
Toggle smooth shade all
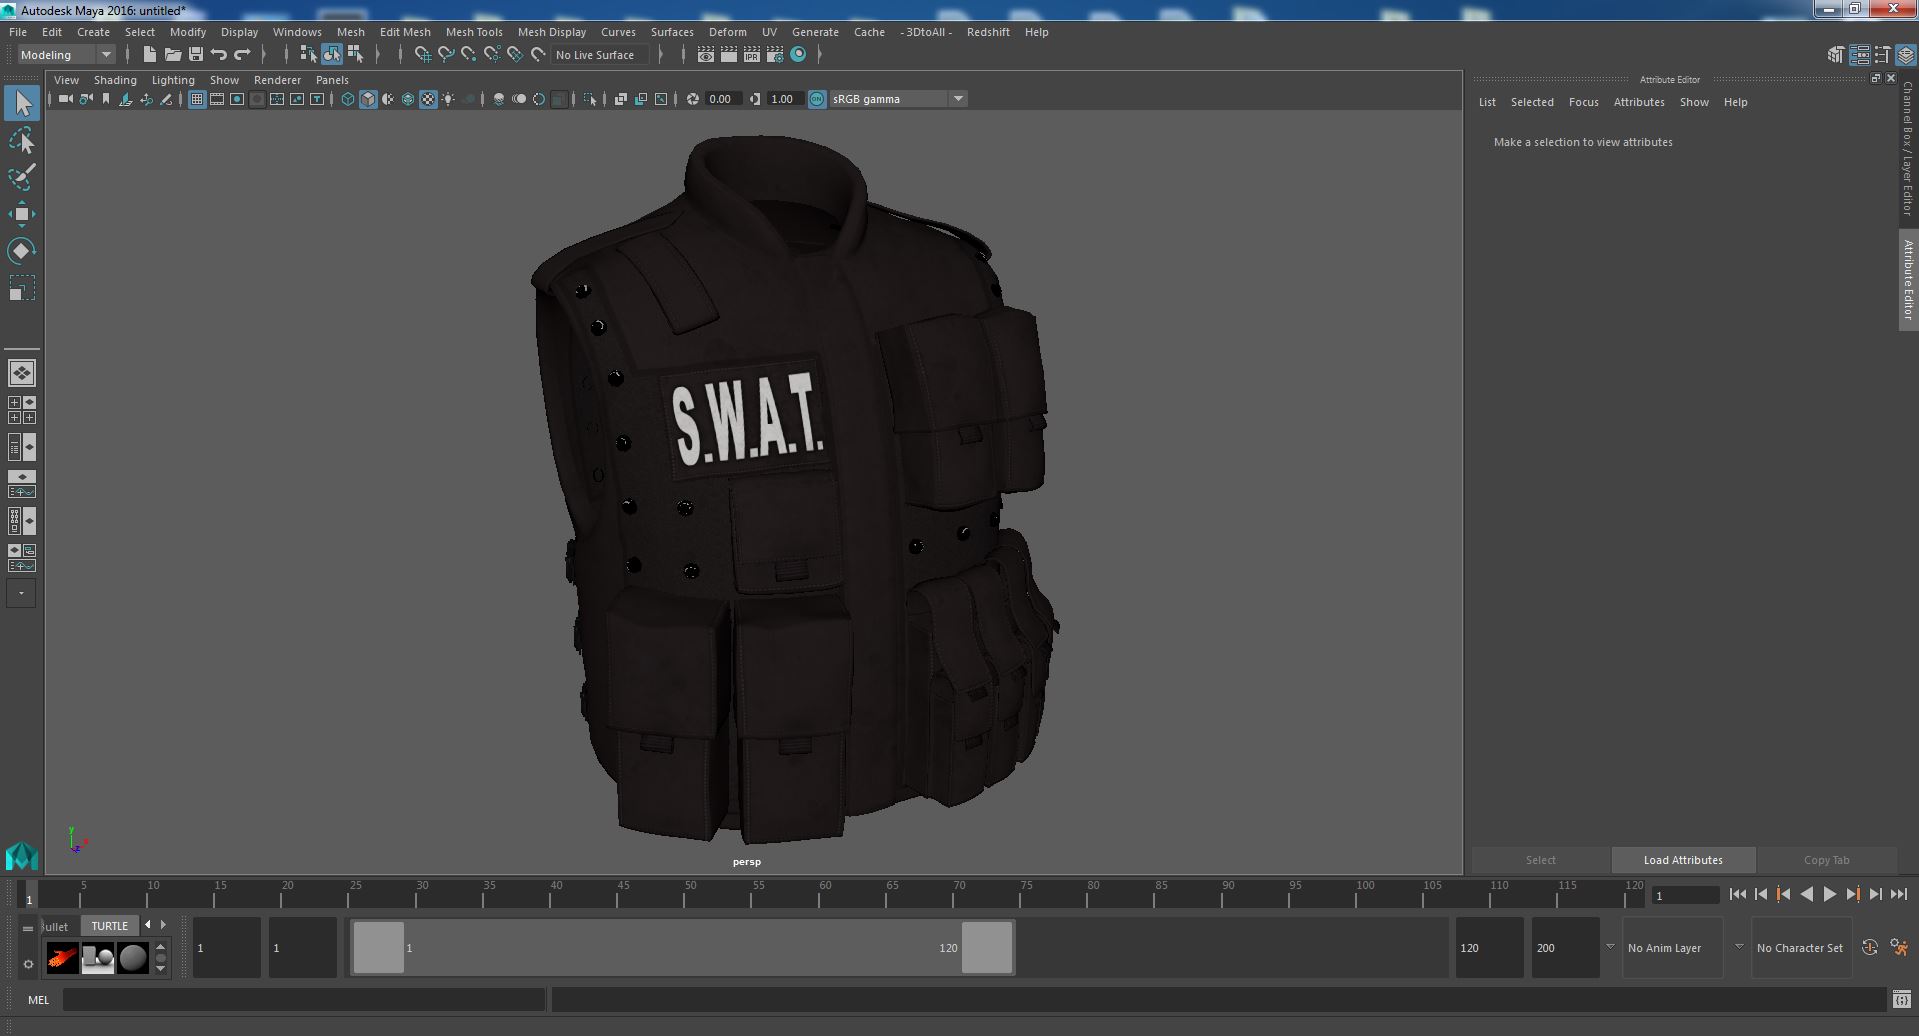coord(368,99)
